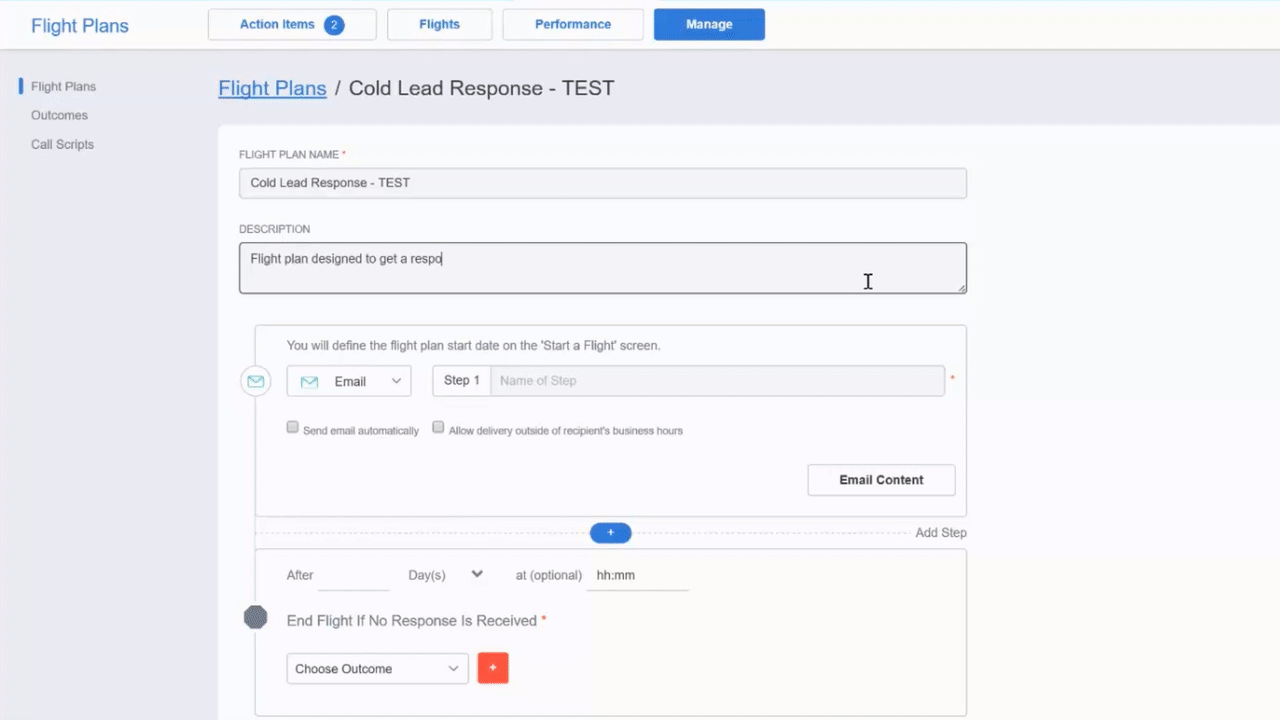The width and height of the screenshot is (1280, 720).
Task: Click the gray stop sign end-flight icon
Action: pos(256,618)
